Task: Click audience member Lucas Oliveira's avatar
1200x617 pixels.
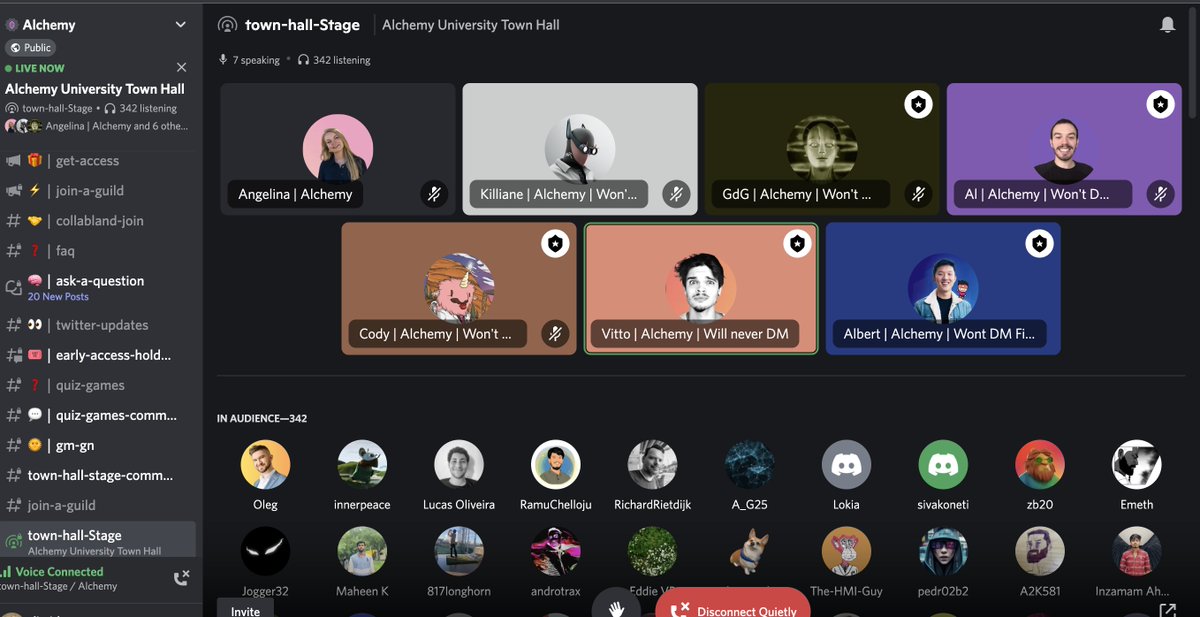Action: coord(459,465)
